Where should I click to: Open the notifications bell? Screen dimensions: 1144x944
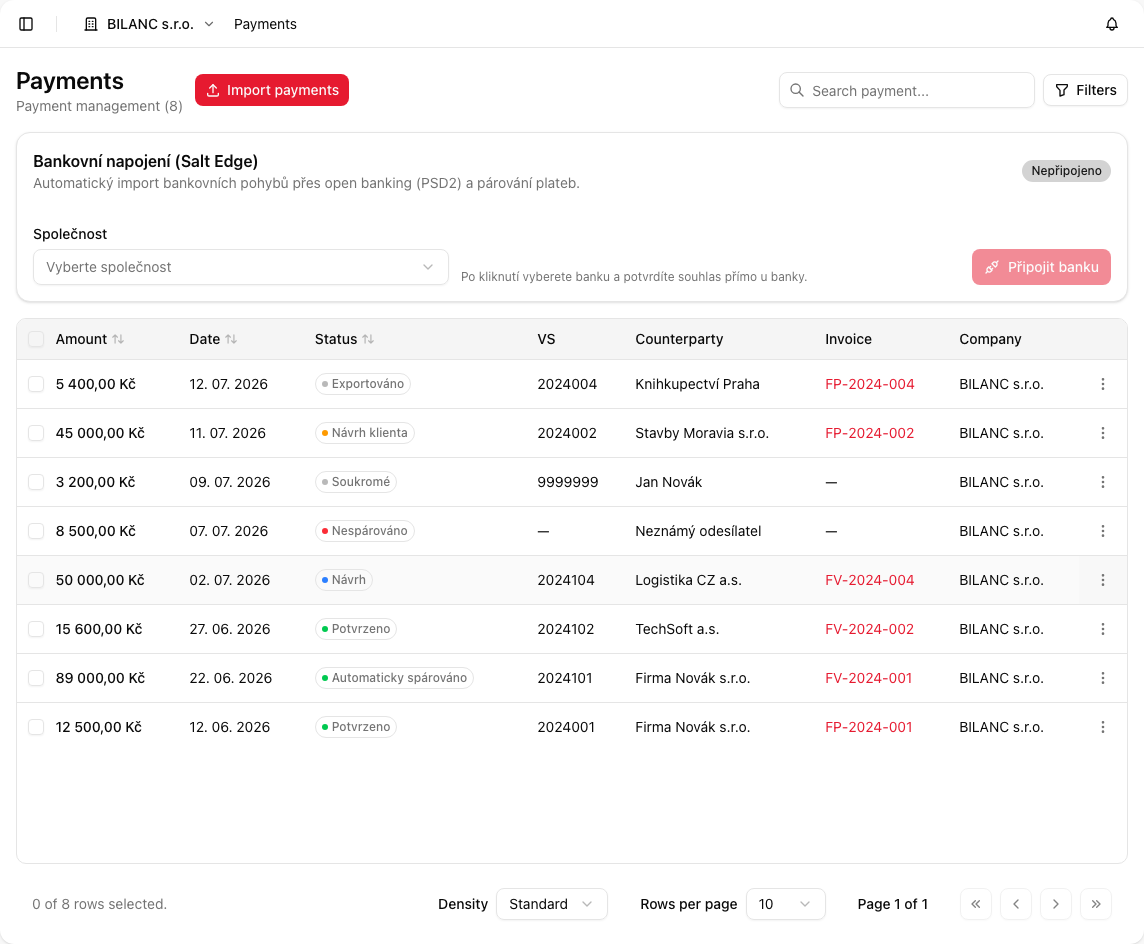[x=1111, y=24]
